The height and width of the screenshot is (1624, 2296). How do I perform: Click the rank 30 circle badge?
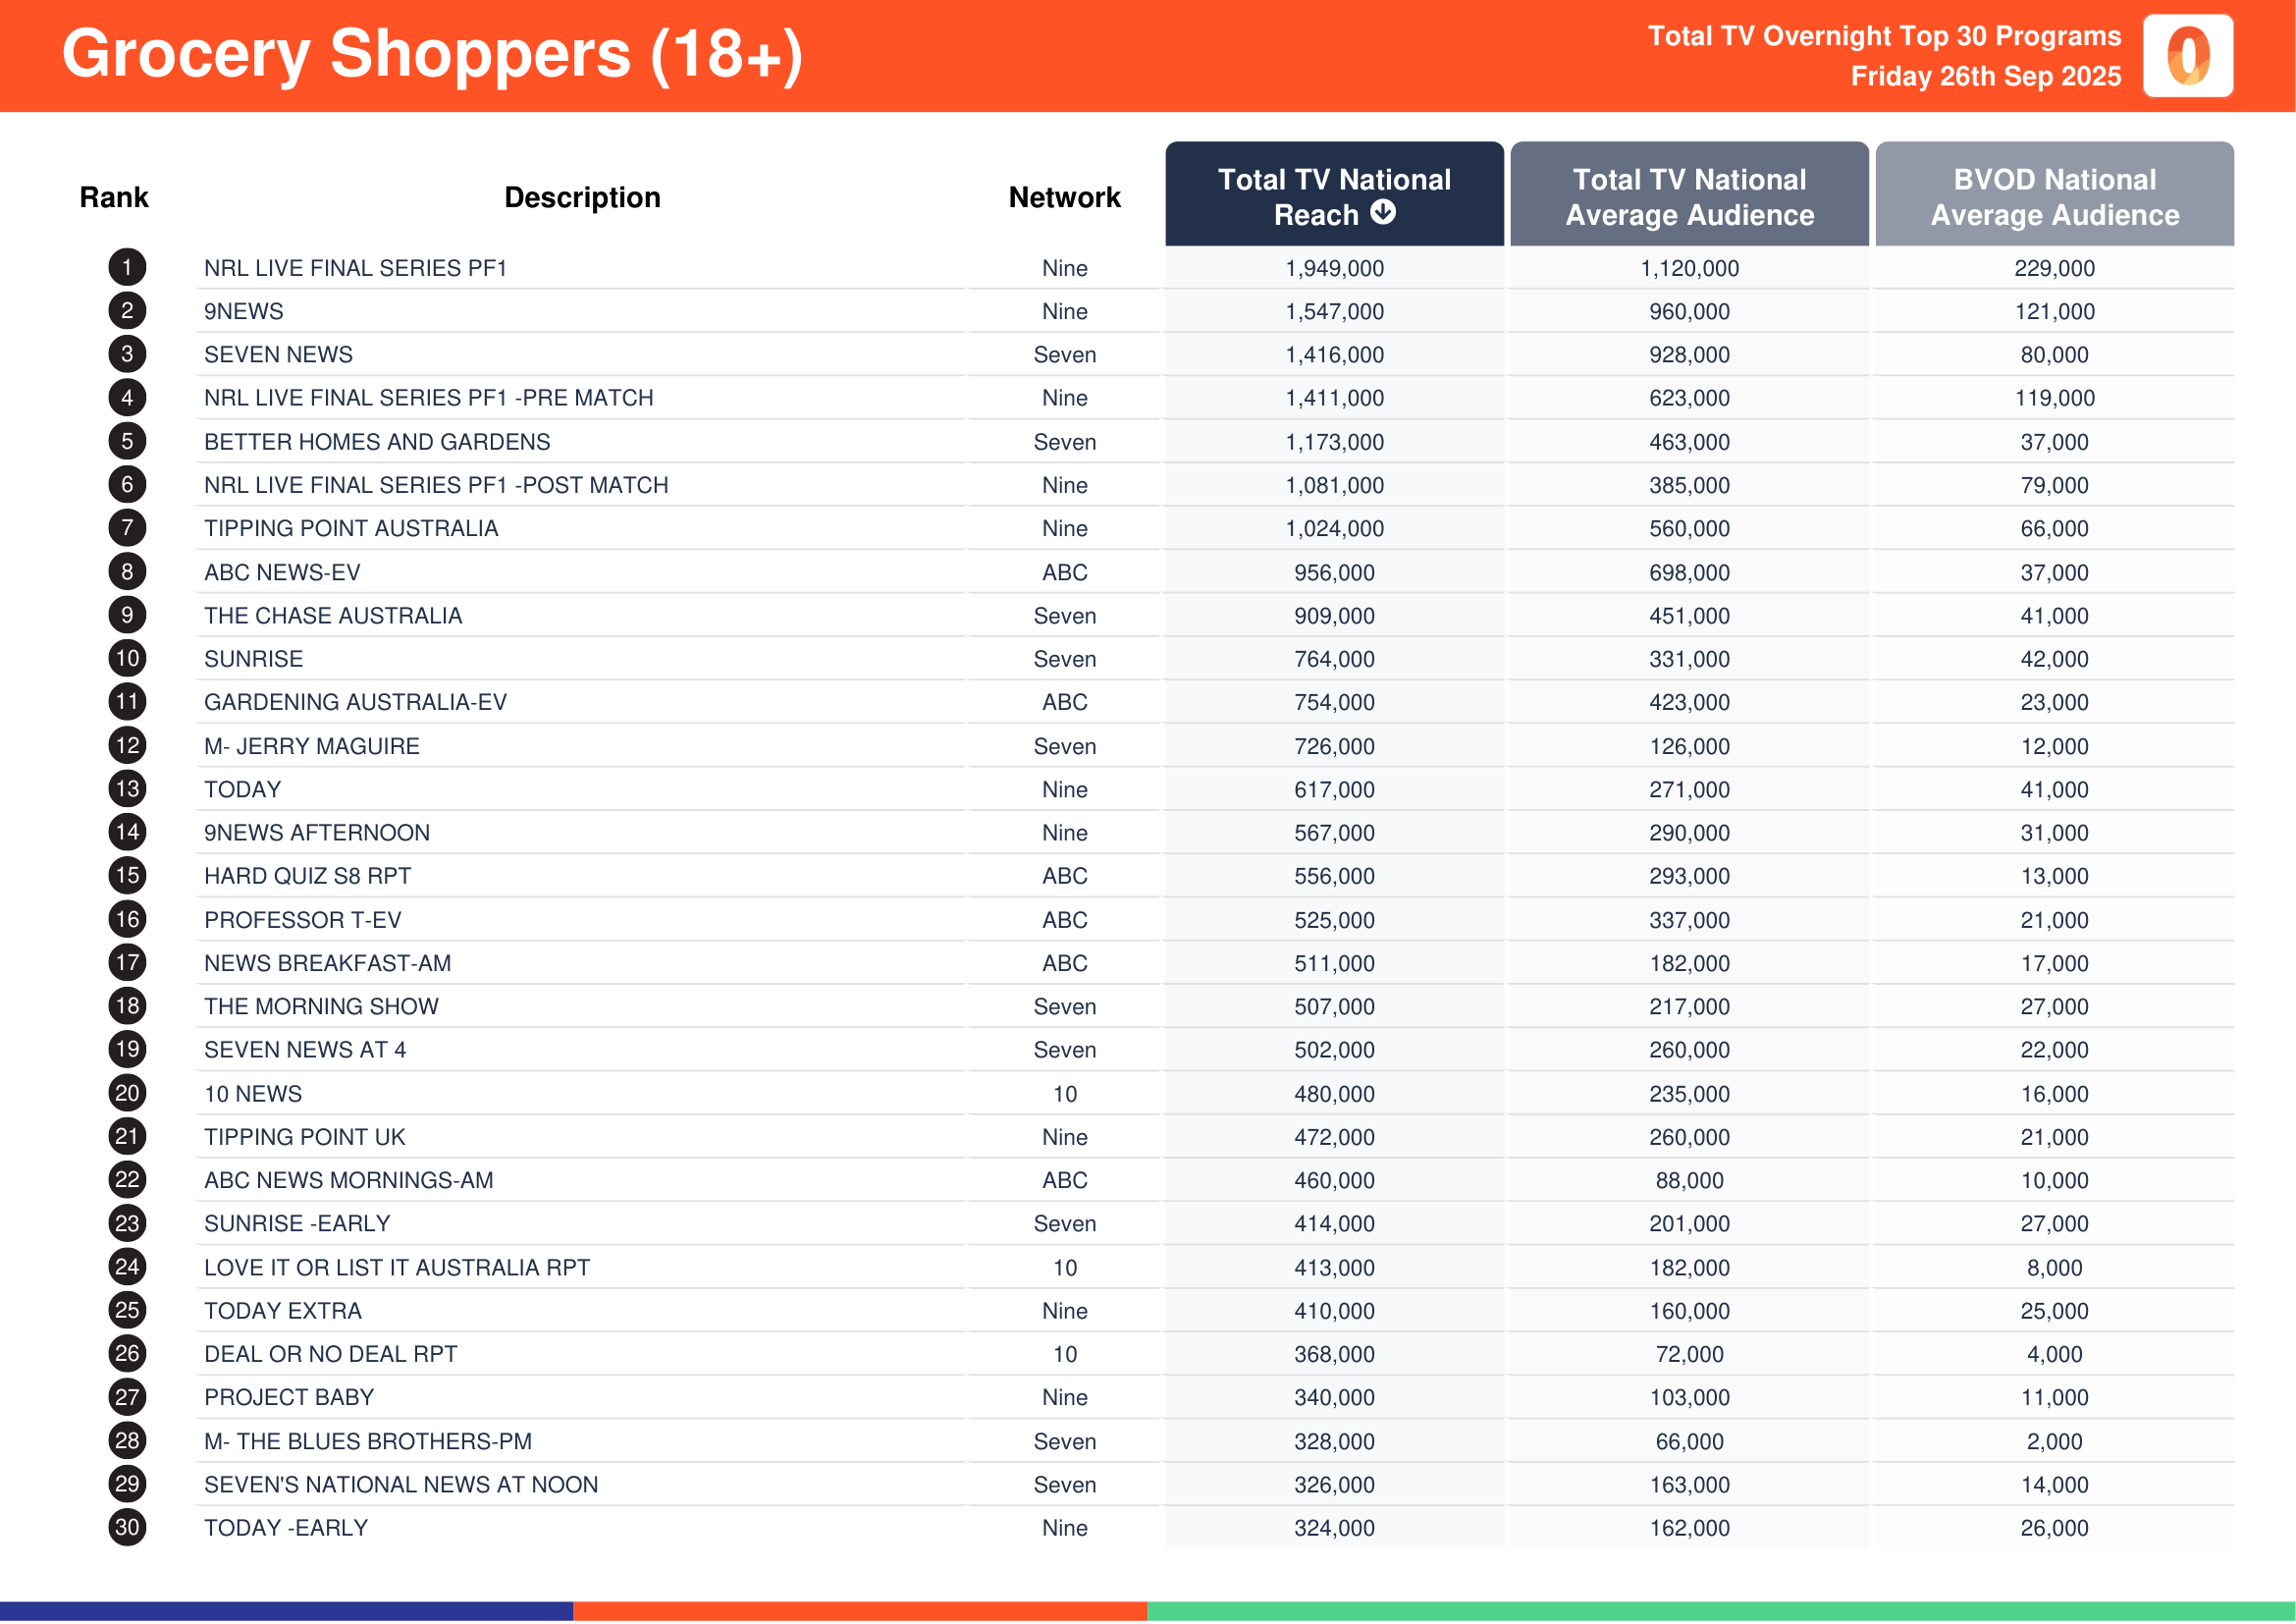(127, 1527)
